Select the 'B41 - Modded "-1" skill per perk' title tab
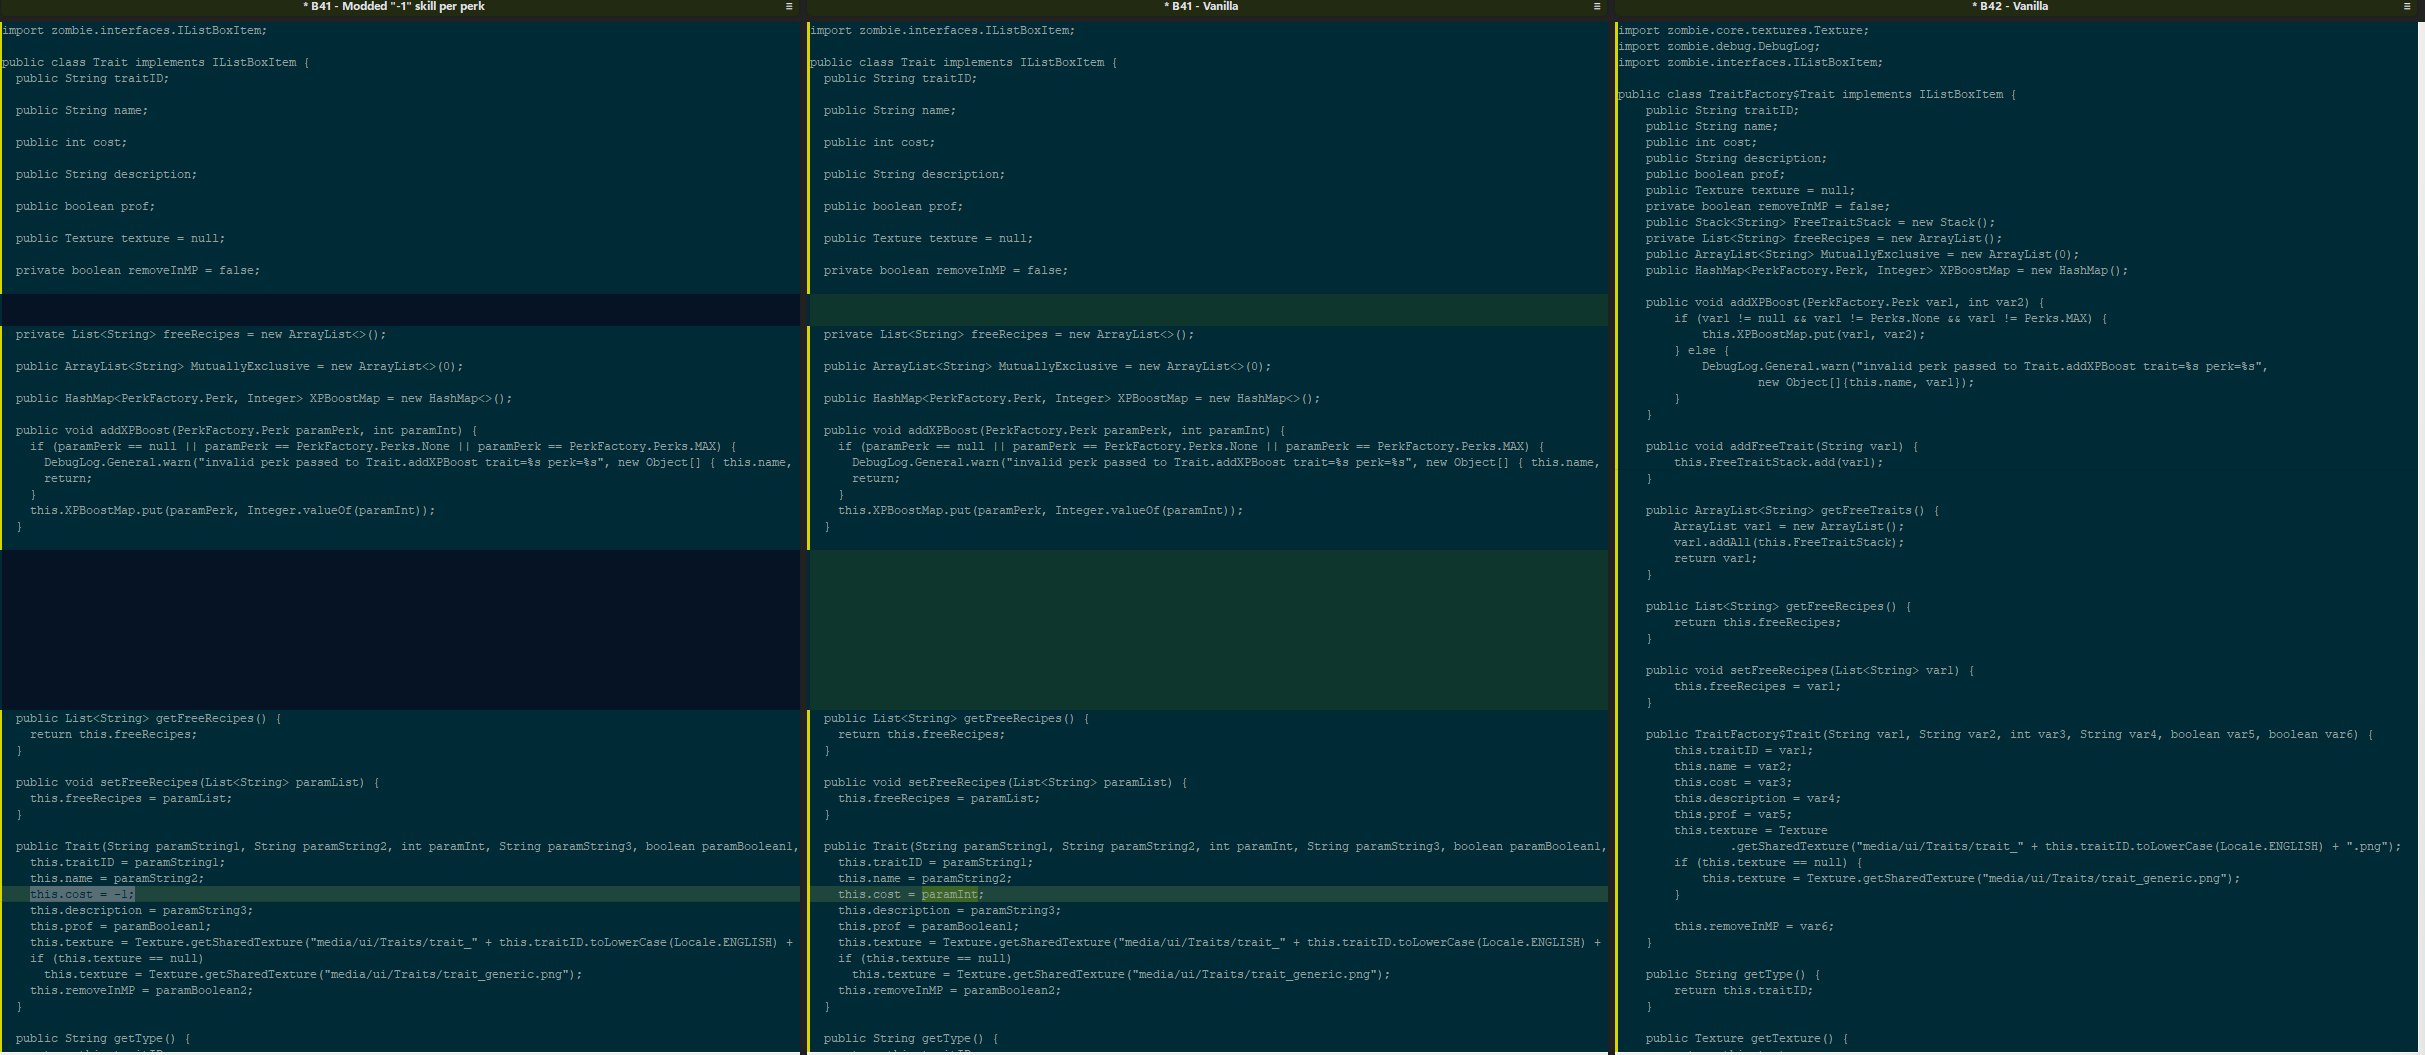Viewport: 2425px width, 1055px height. (x=394, y=6)
